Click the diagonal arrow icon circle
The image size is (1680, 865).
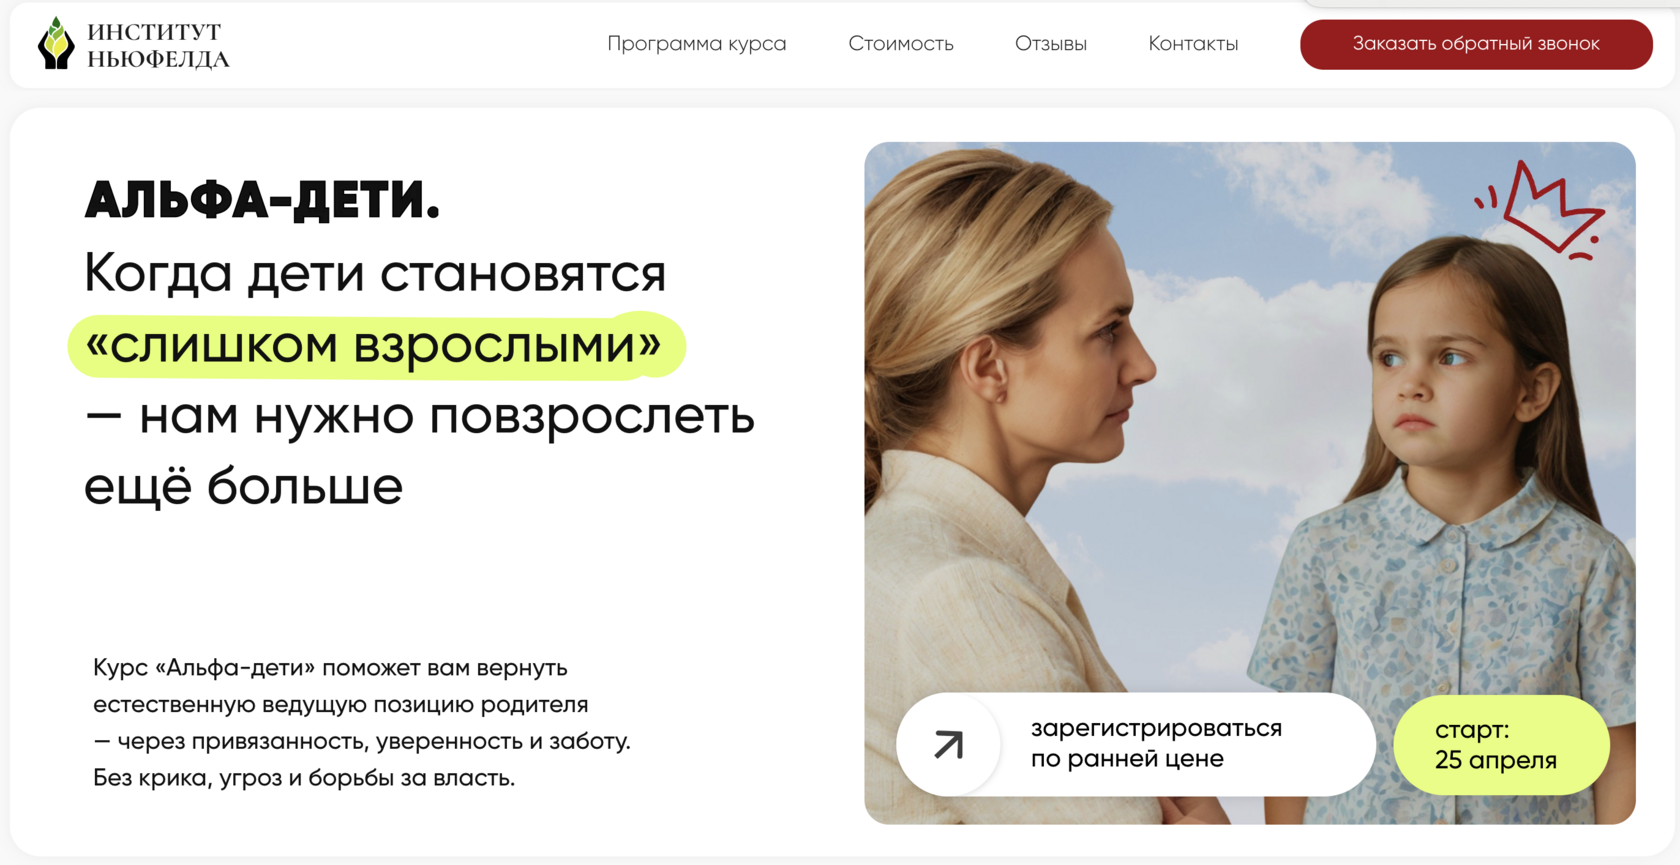948,744
